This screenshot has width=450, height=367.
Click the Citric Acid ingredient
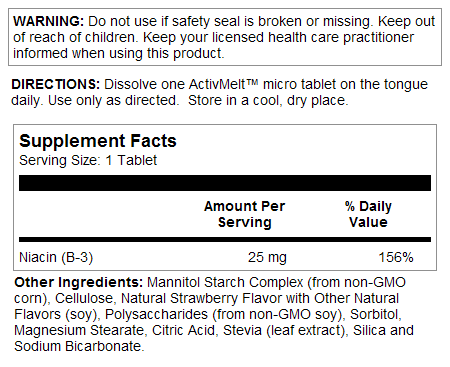click(x=183, y=330)
